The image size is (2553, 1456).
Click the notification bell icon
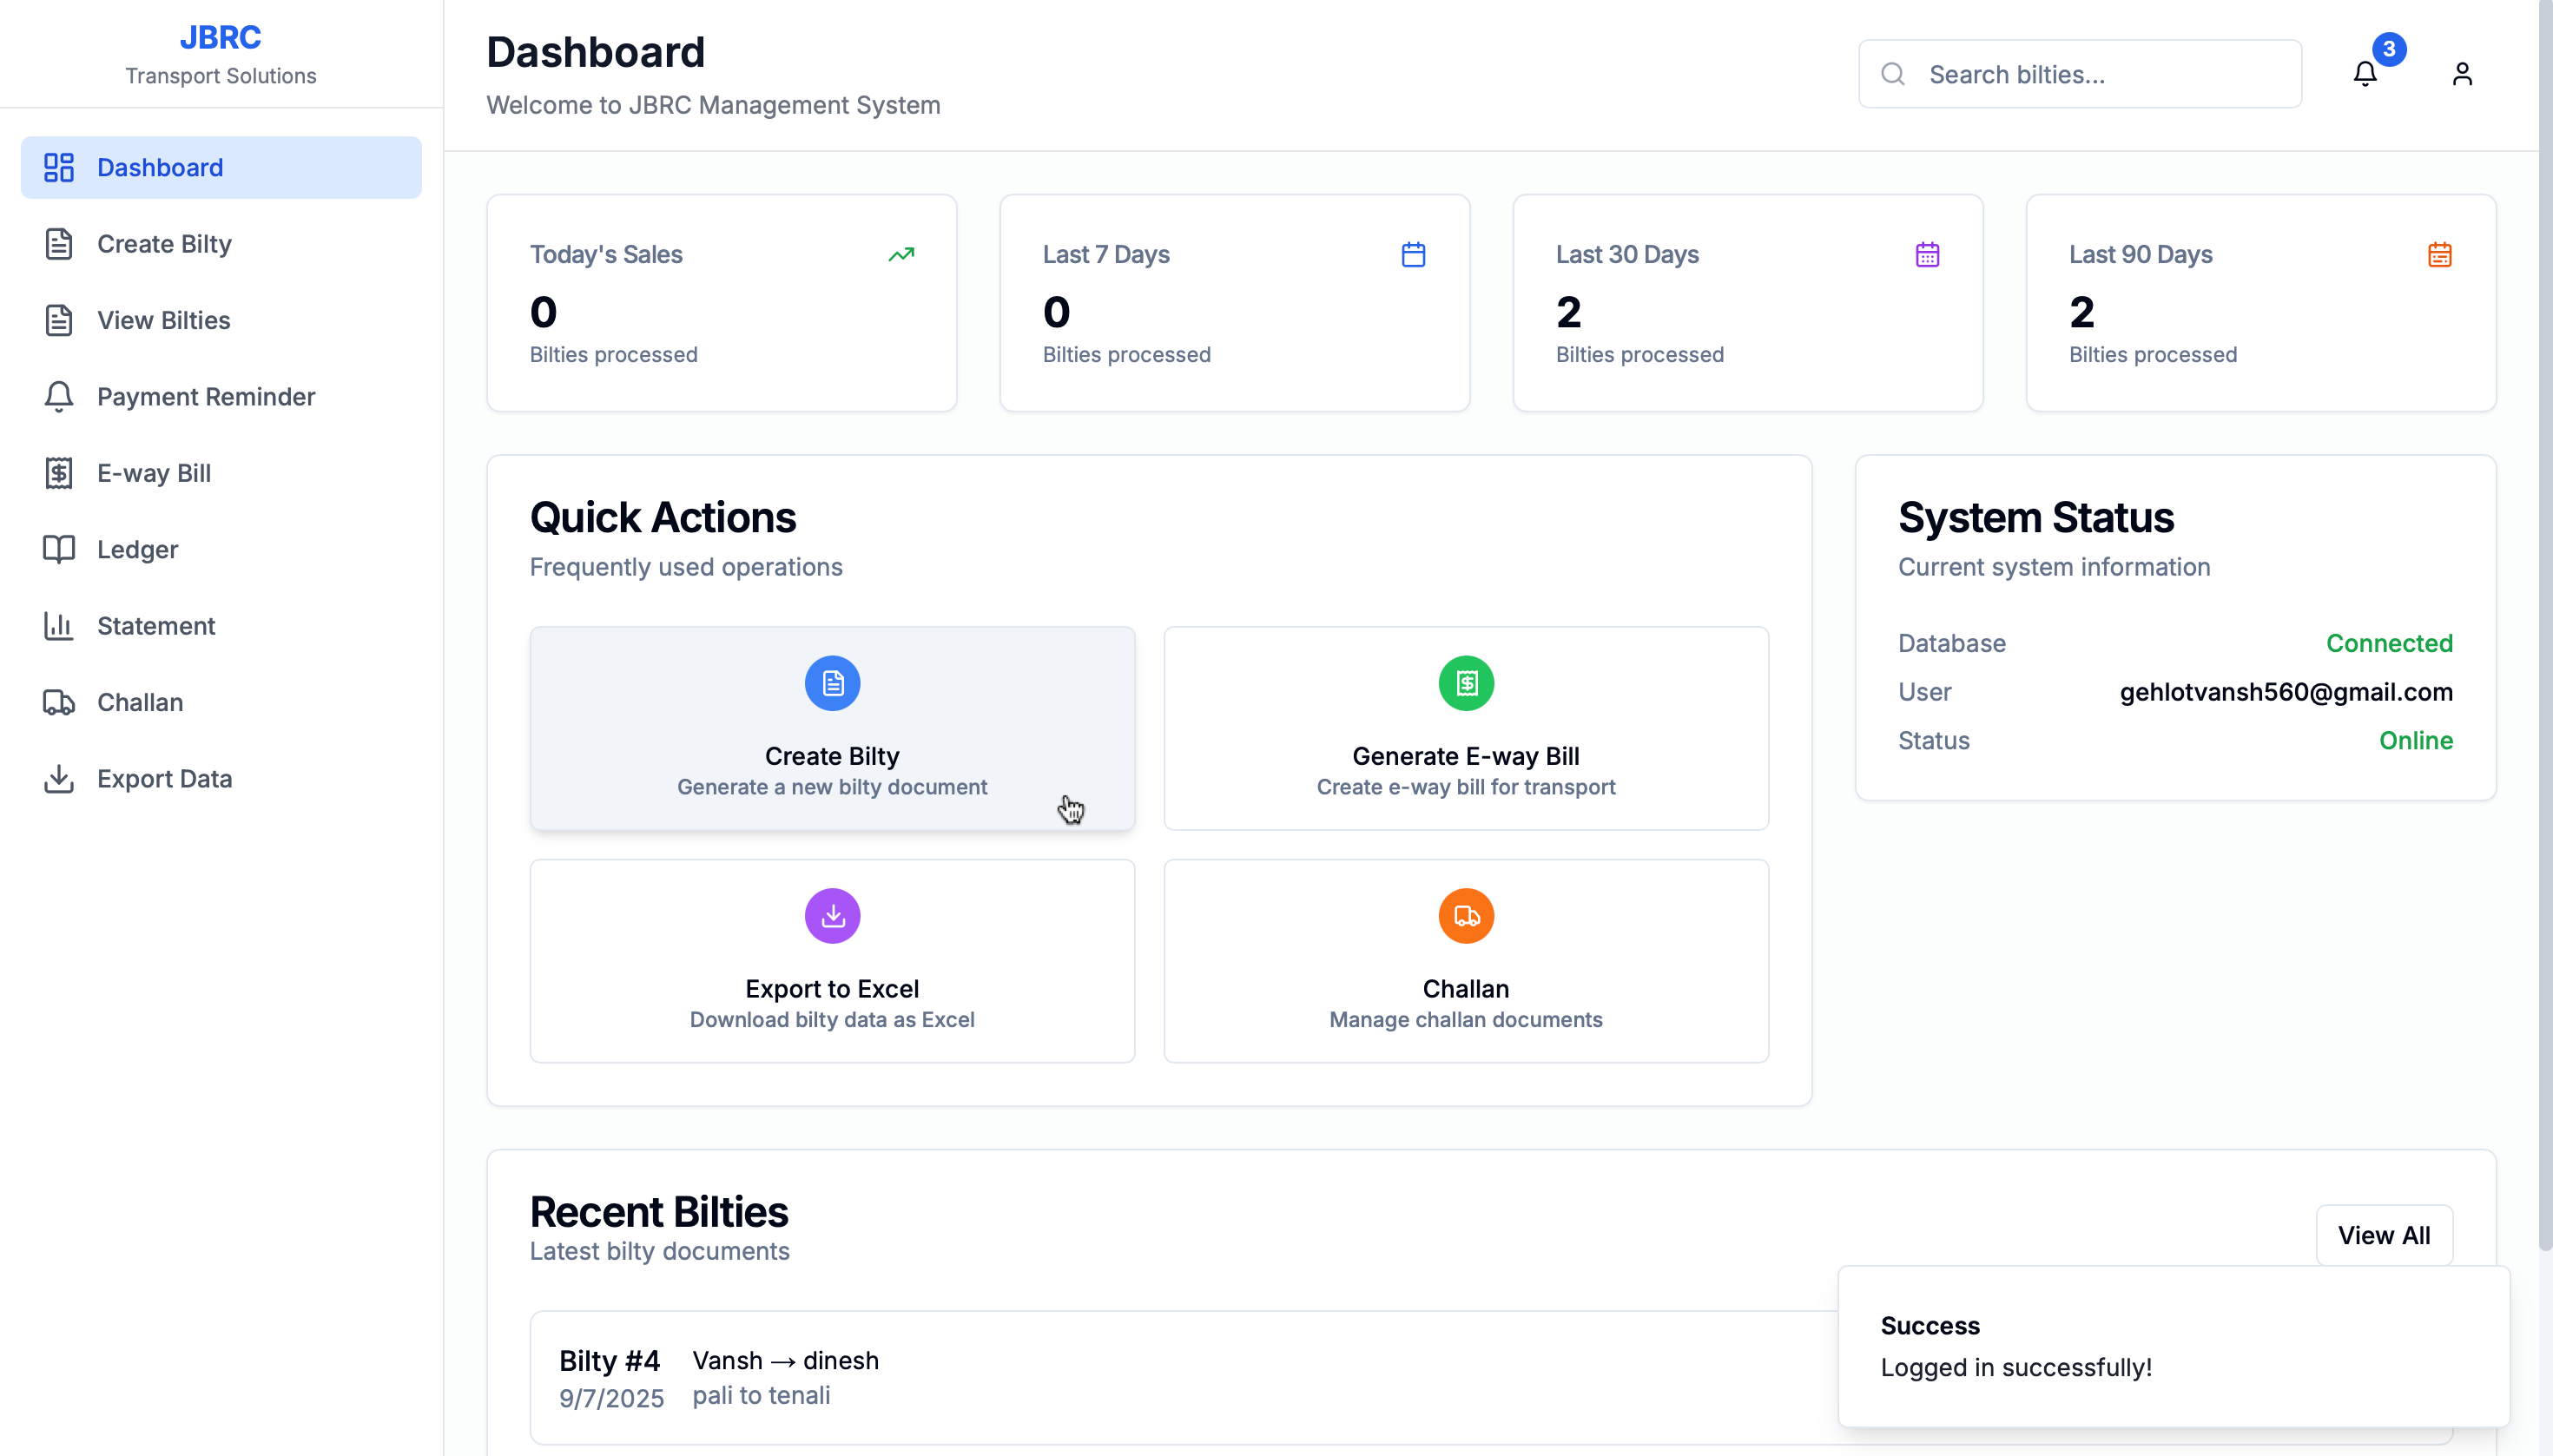pos(2364,74)
